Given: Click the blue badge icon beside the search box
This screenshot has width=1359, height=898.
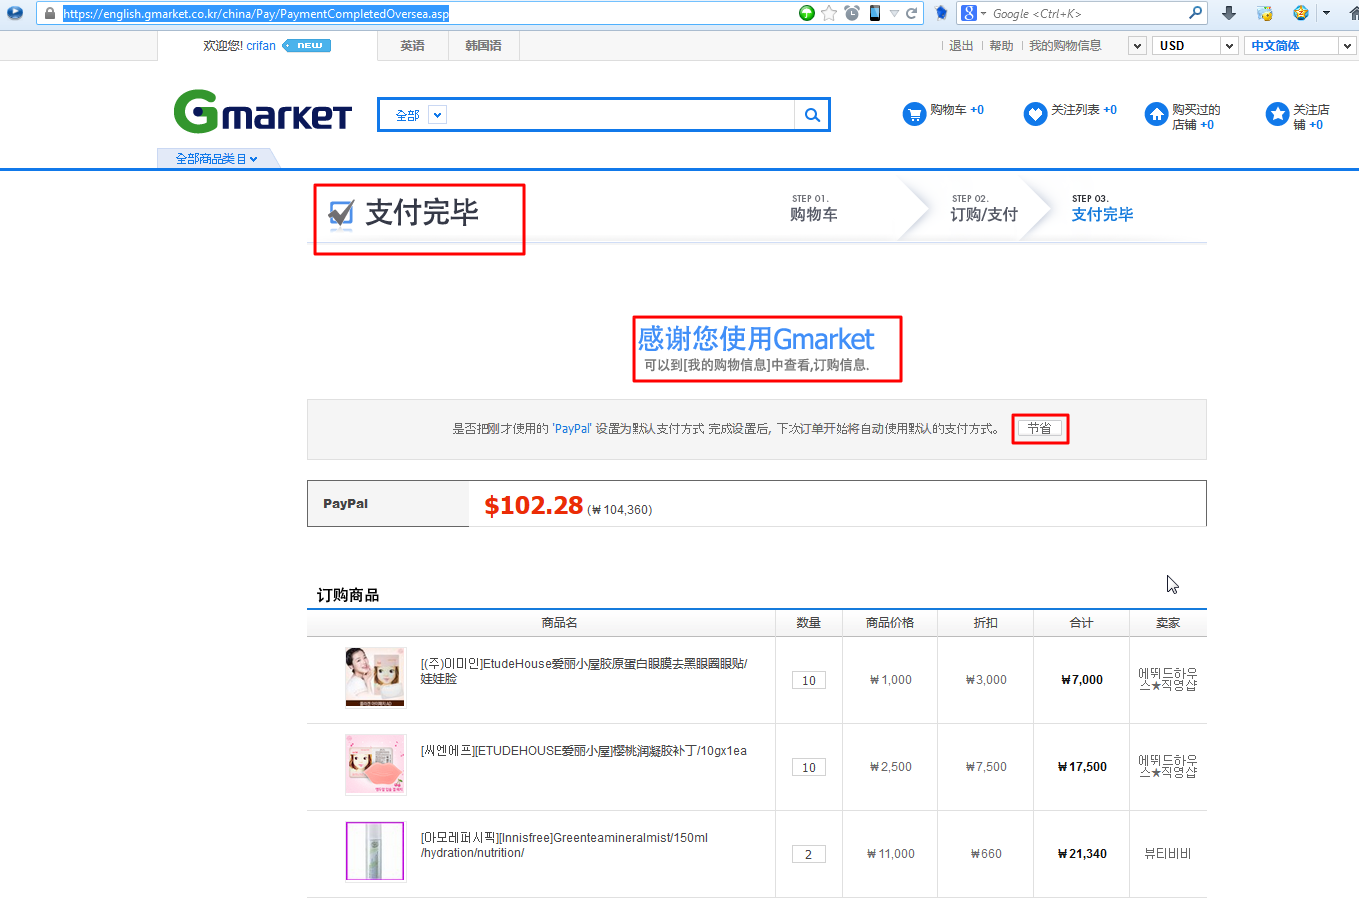Looking at the screenshot, I should tap(941, 13).
